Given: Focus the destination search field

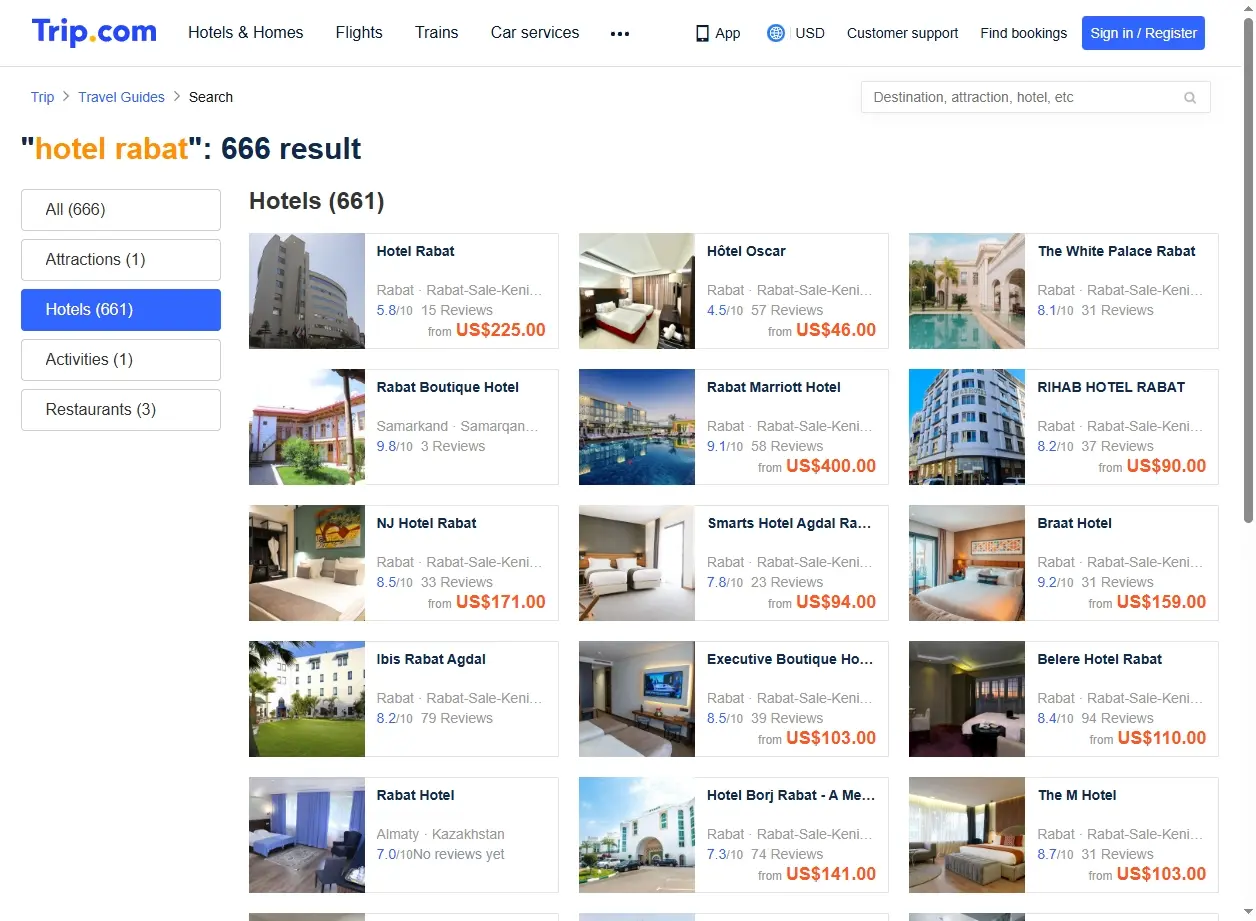Looking at the screenshot, I should (x=1035, y=97).
